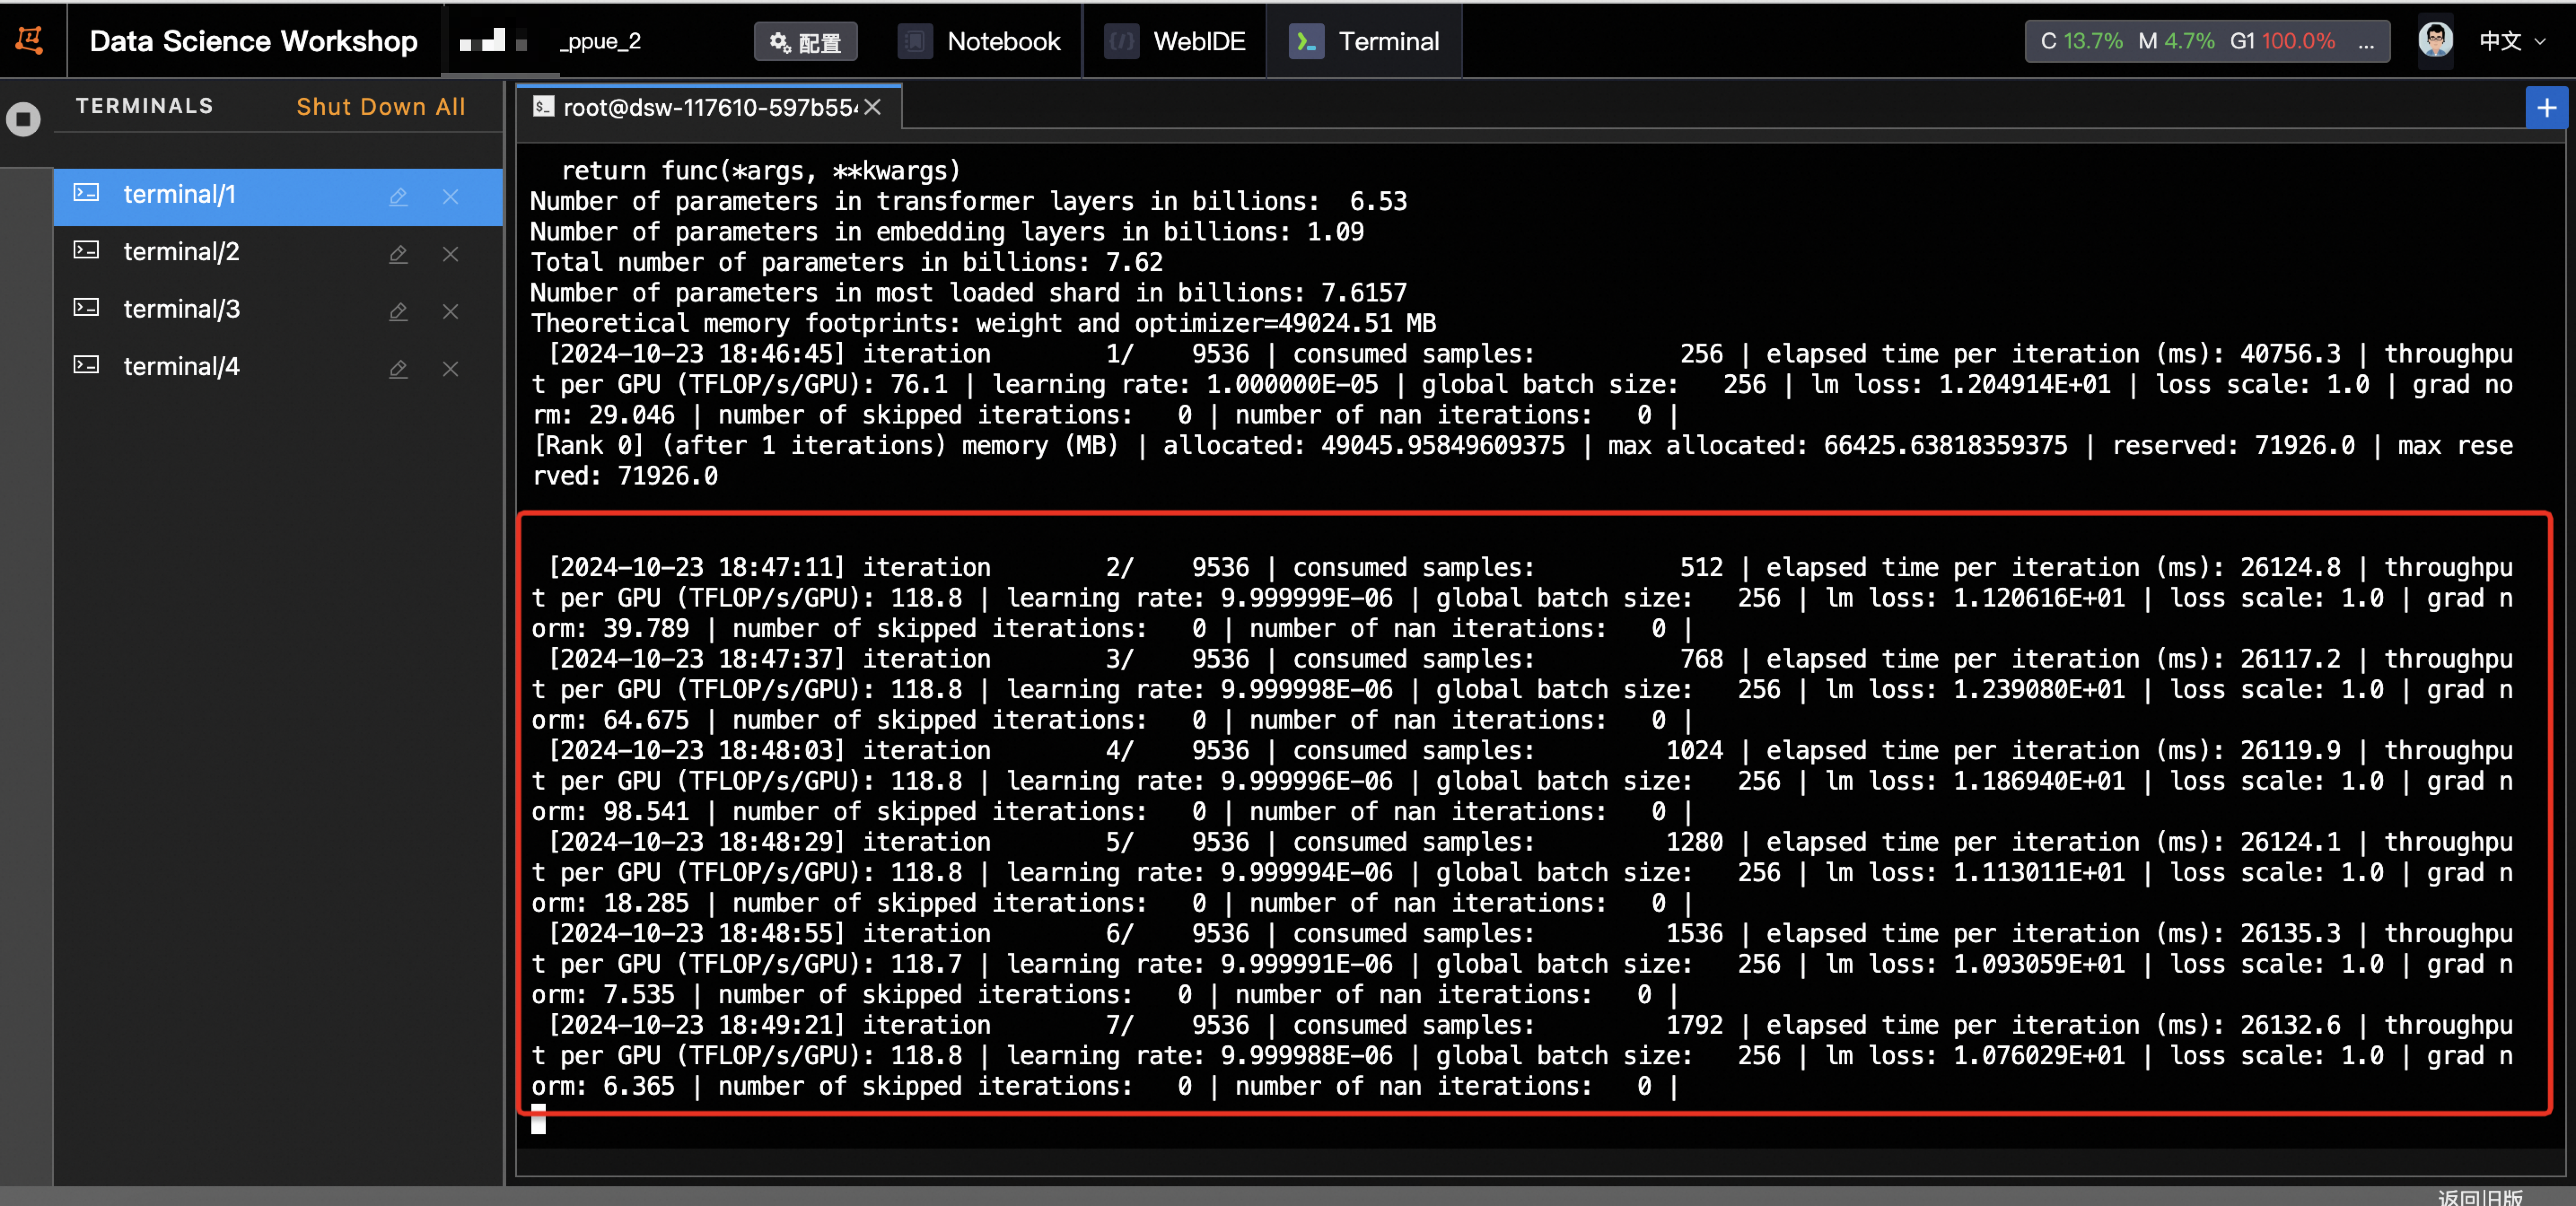Close terminal/4 using its X icon
The image size is (2576, 1206).
450,369
